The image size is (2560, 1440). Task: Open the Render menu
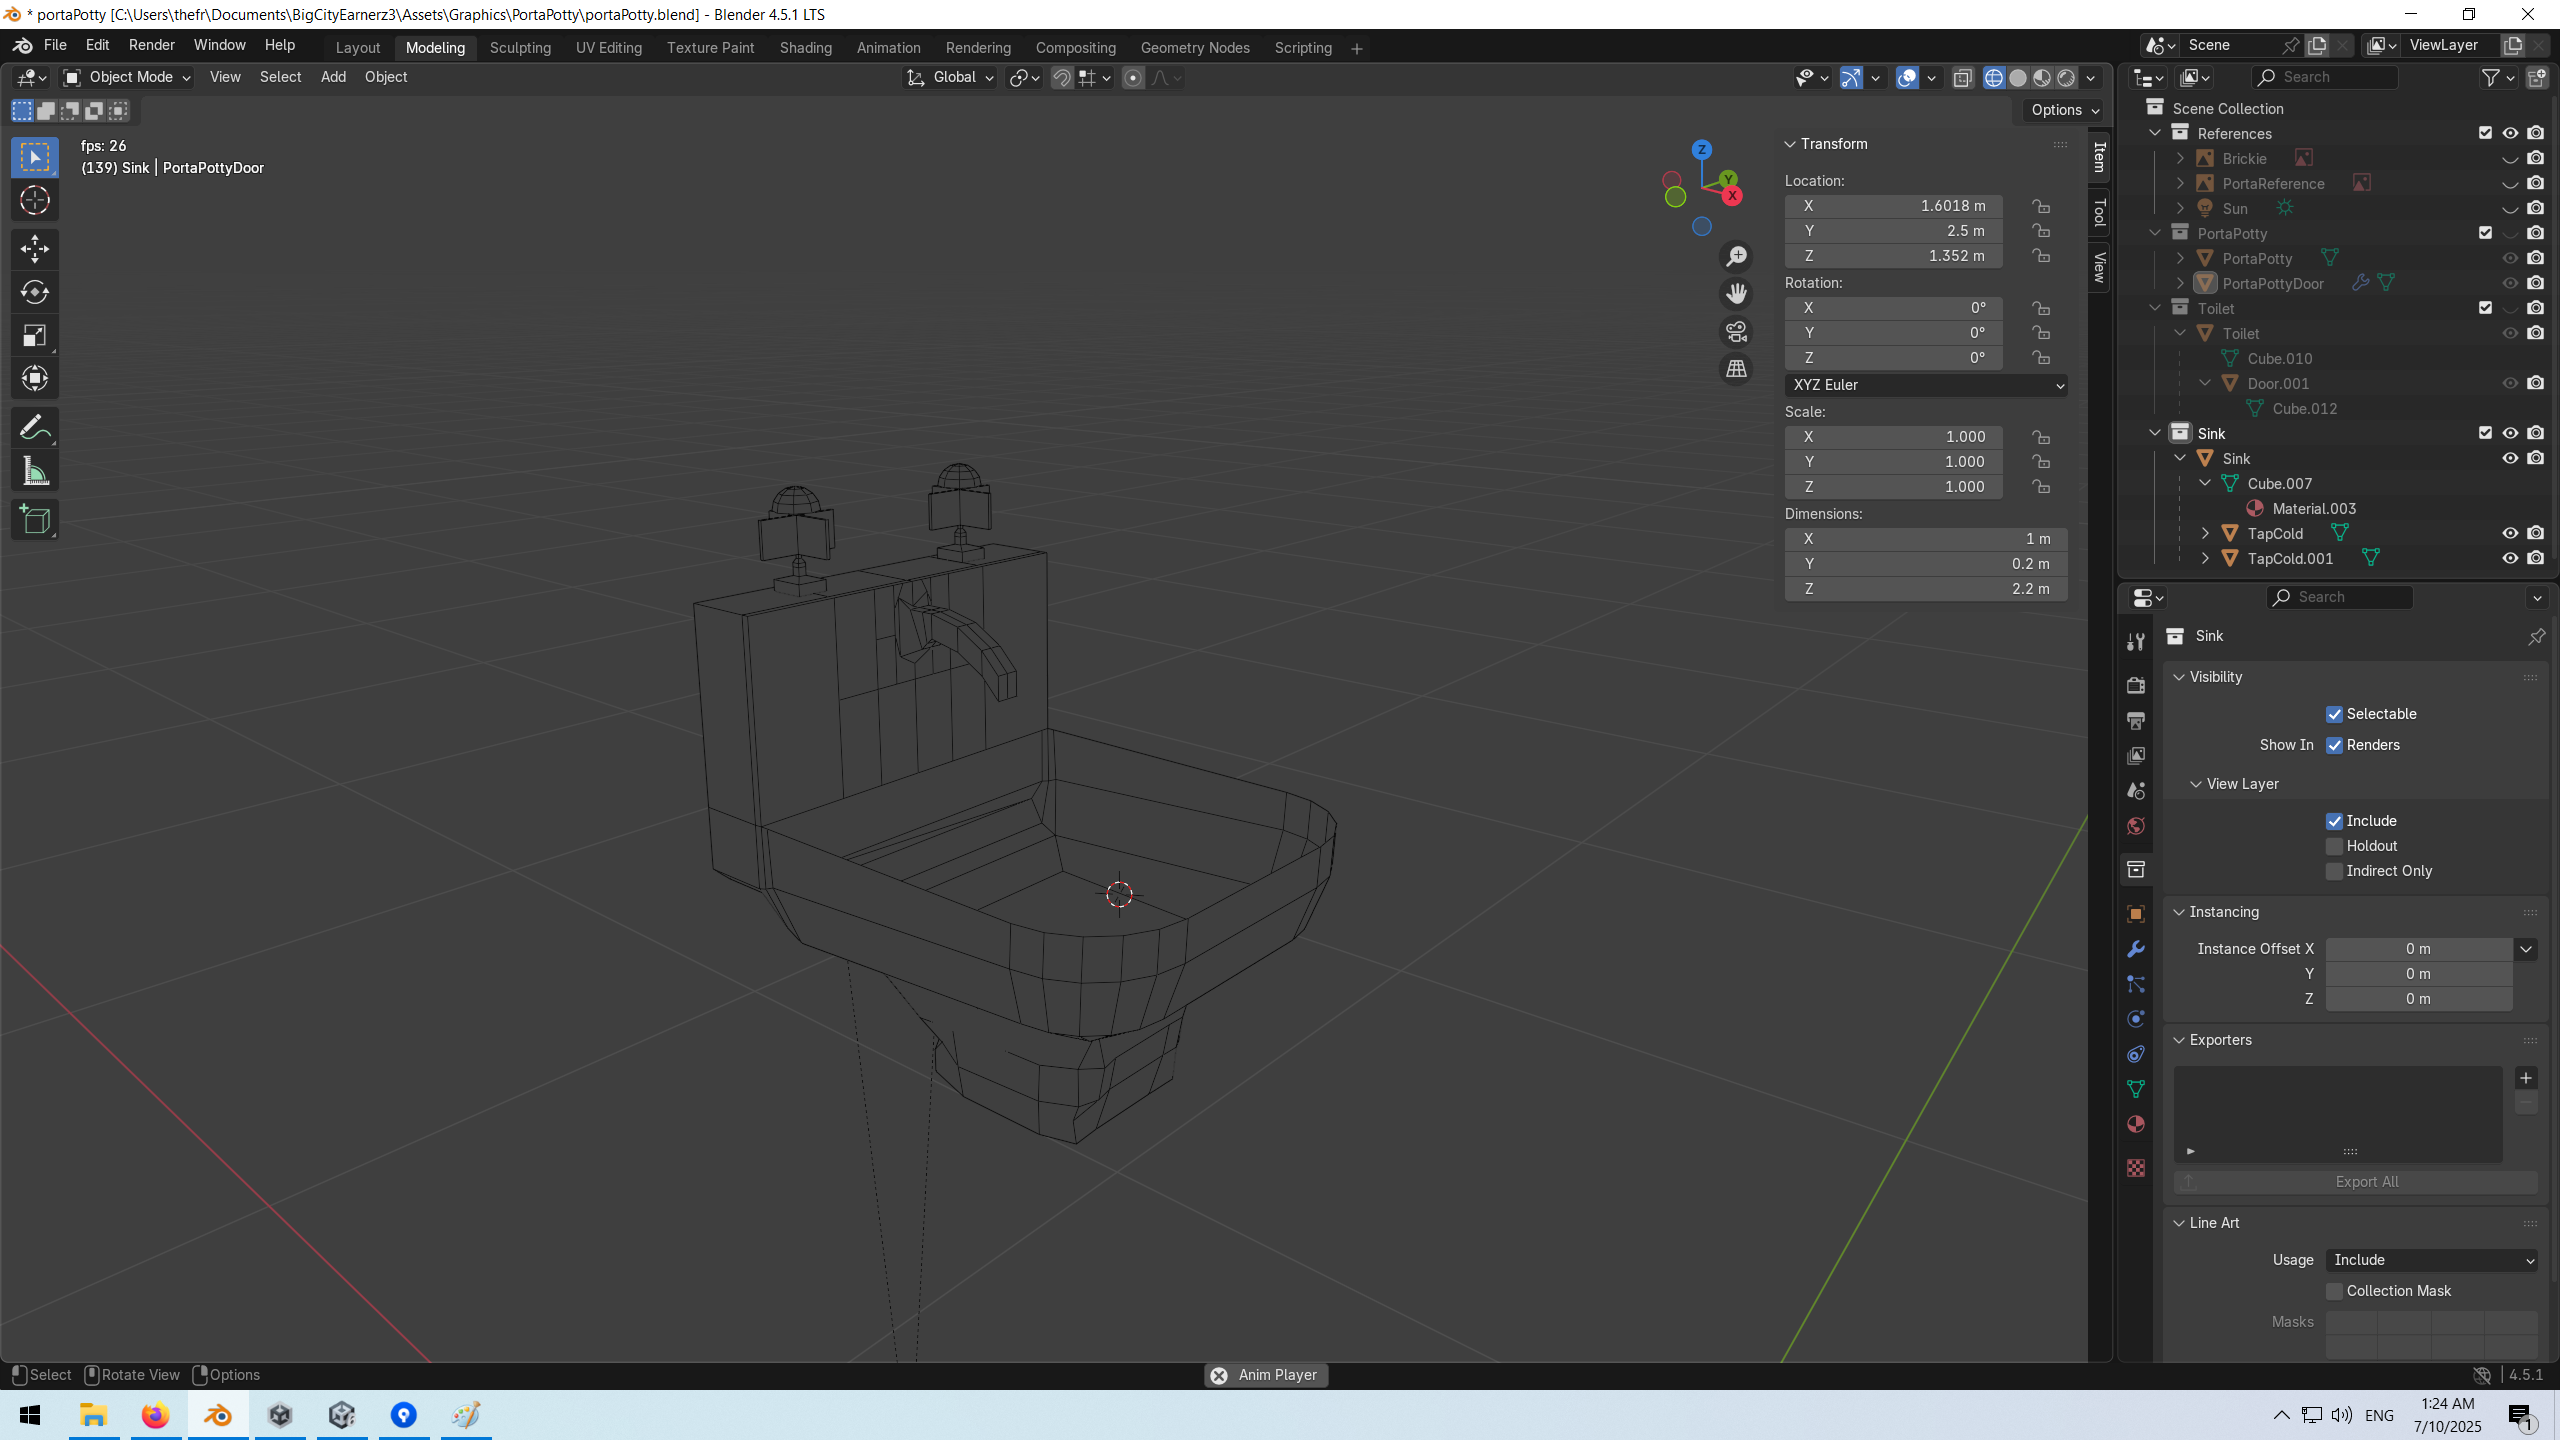[x=151, y=45]
